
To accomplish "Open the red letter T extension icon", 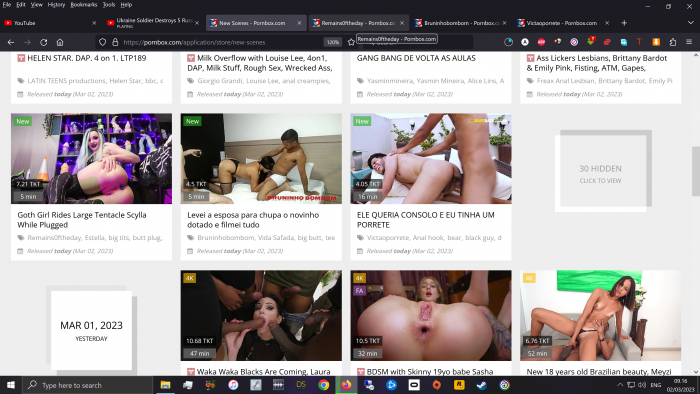I will click(639, 42).
